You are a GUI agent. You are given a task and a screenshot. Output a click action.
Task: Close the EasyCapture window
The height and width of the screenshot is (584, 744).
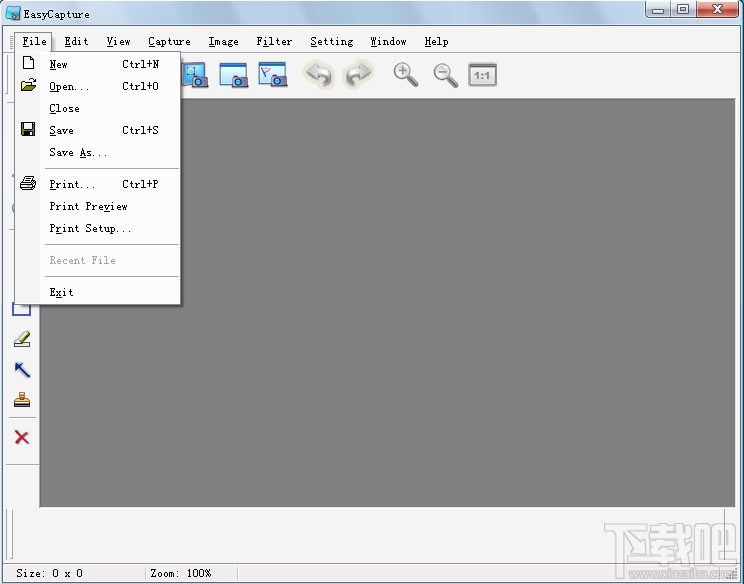coord(718,9)
